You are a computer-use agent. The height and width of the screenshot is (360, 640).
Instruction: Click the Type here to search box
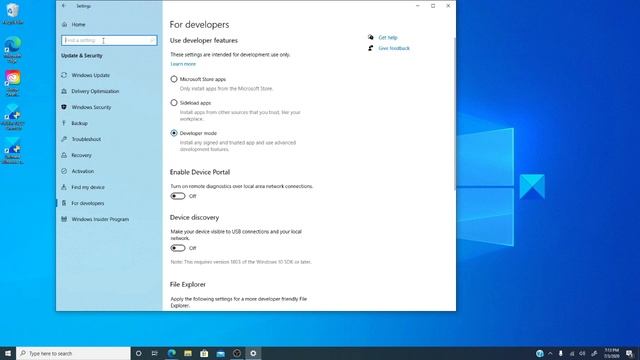(73, 353)
